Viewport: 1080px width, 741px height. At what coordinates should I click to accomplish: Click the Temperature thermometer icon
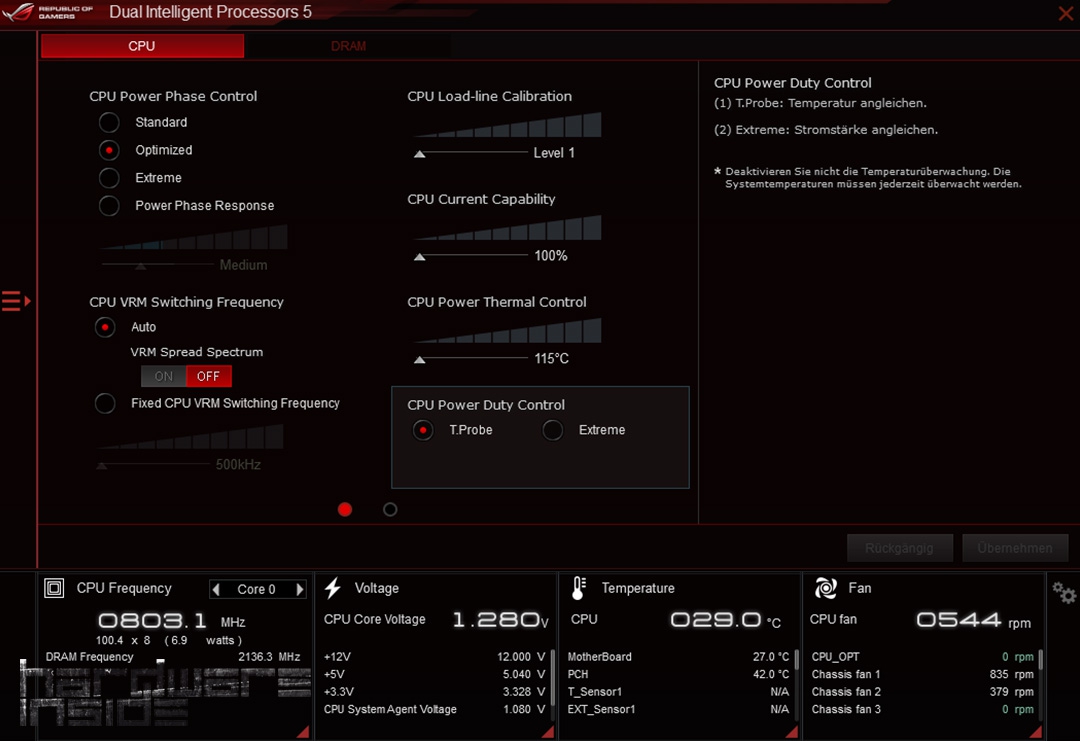(579, 588)
